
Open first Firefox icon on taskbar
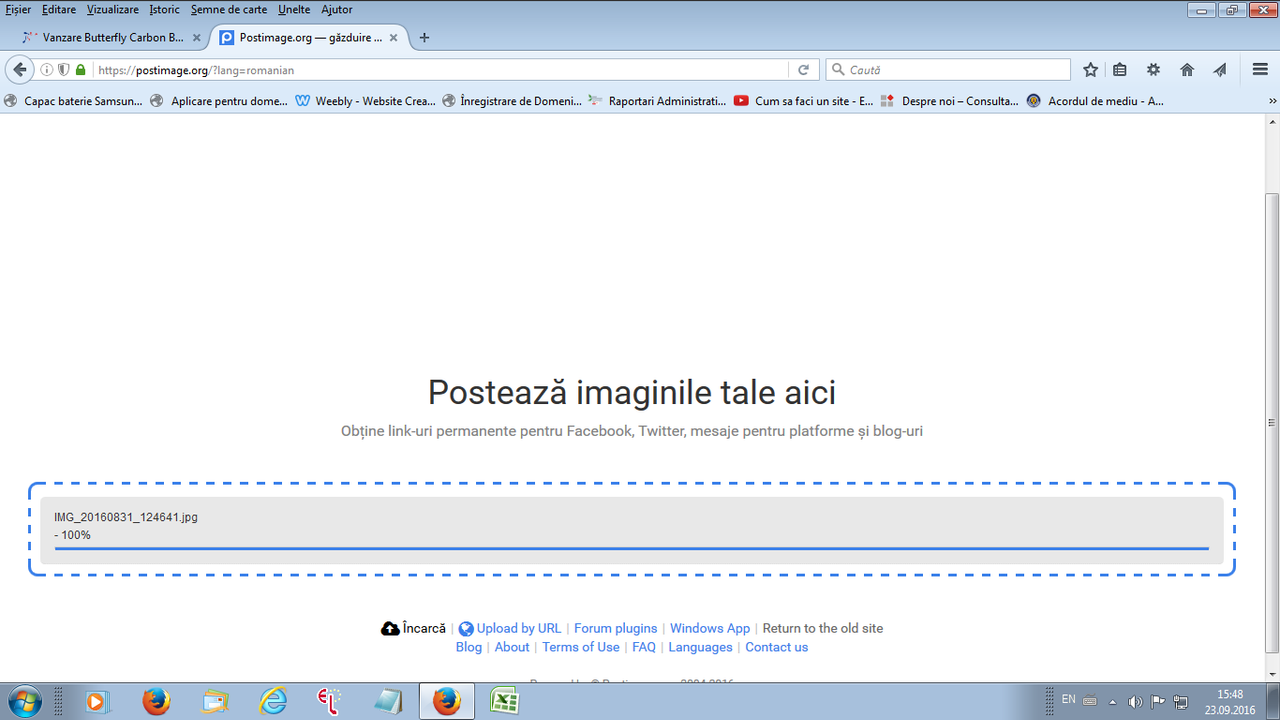[x=156, y=702]
